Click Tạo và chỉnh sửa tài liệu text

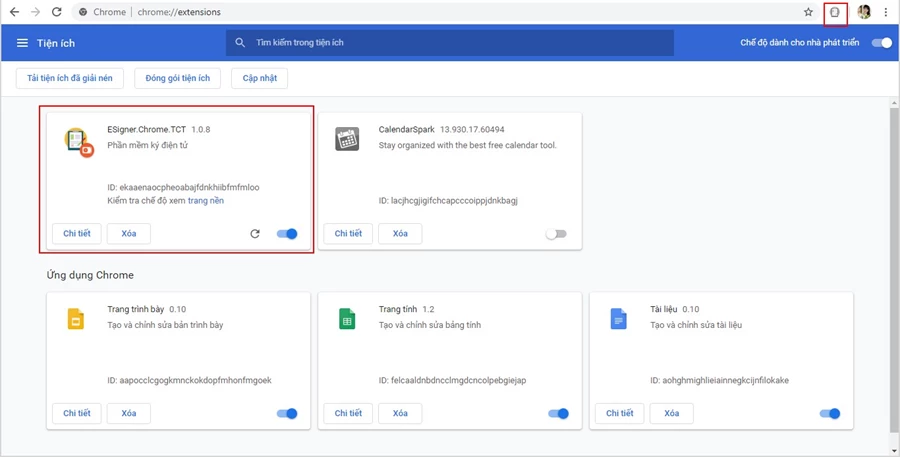(x=696, y=325)
